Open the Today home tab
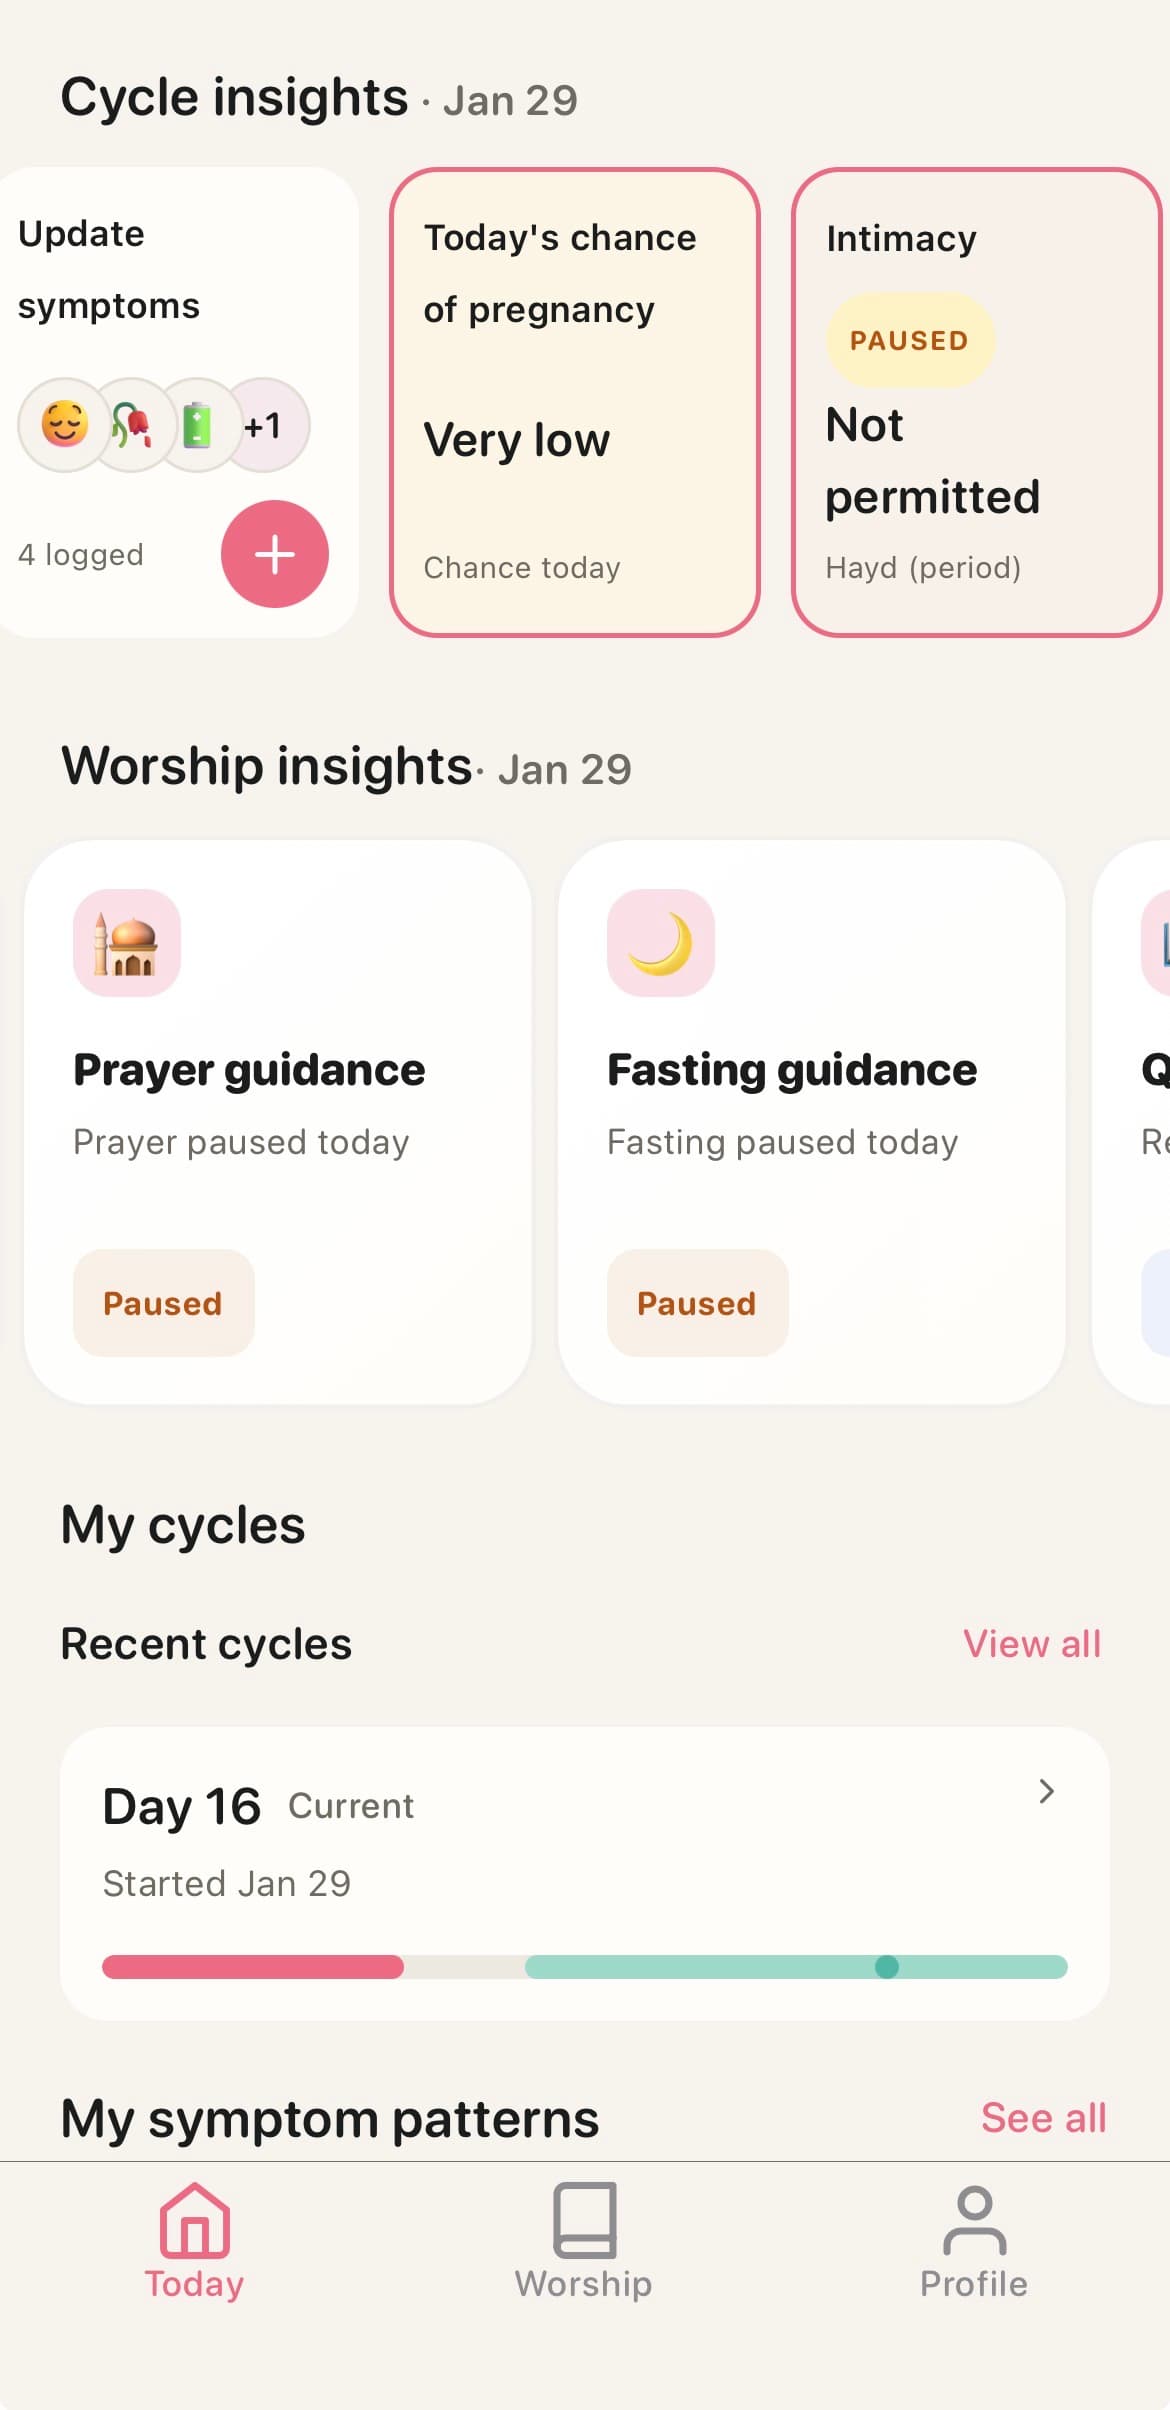 194,2241
